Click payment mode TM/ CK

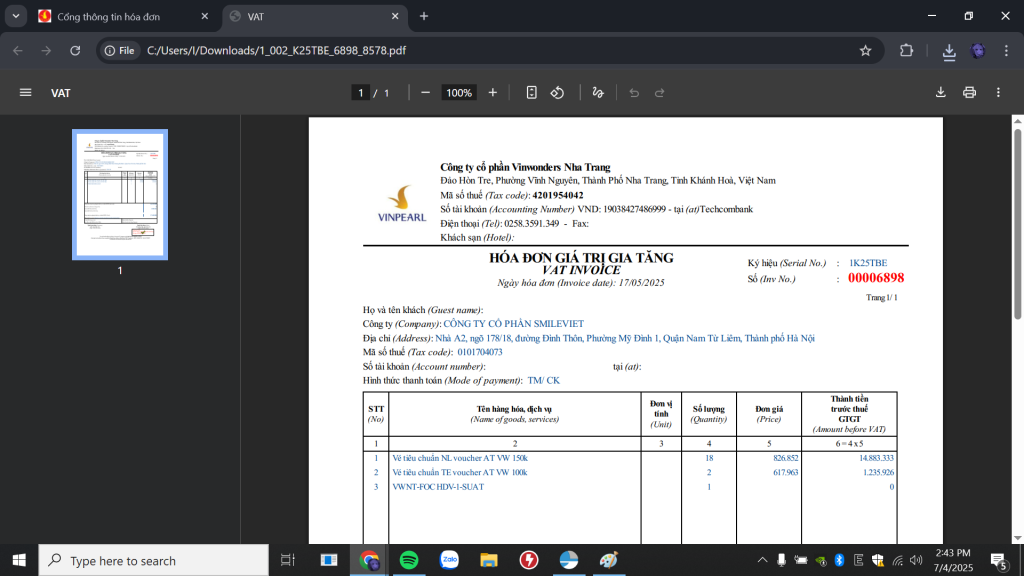(x=543, y=380)
